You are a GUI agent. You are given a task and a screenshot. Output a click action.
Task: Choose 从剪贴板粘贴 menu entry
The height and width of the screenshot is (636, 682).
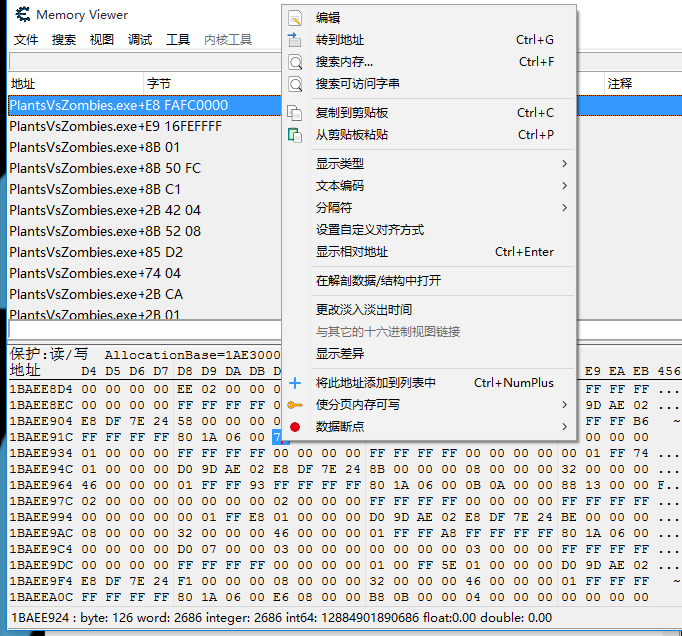click(352, 135)
